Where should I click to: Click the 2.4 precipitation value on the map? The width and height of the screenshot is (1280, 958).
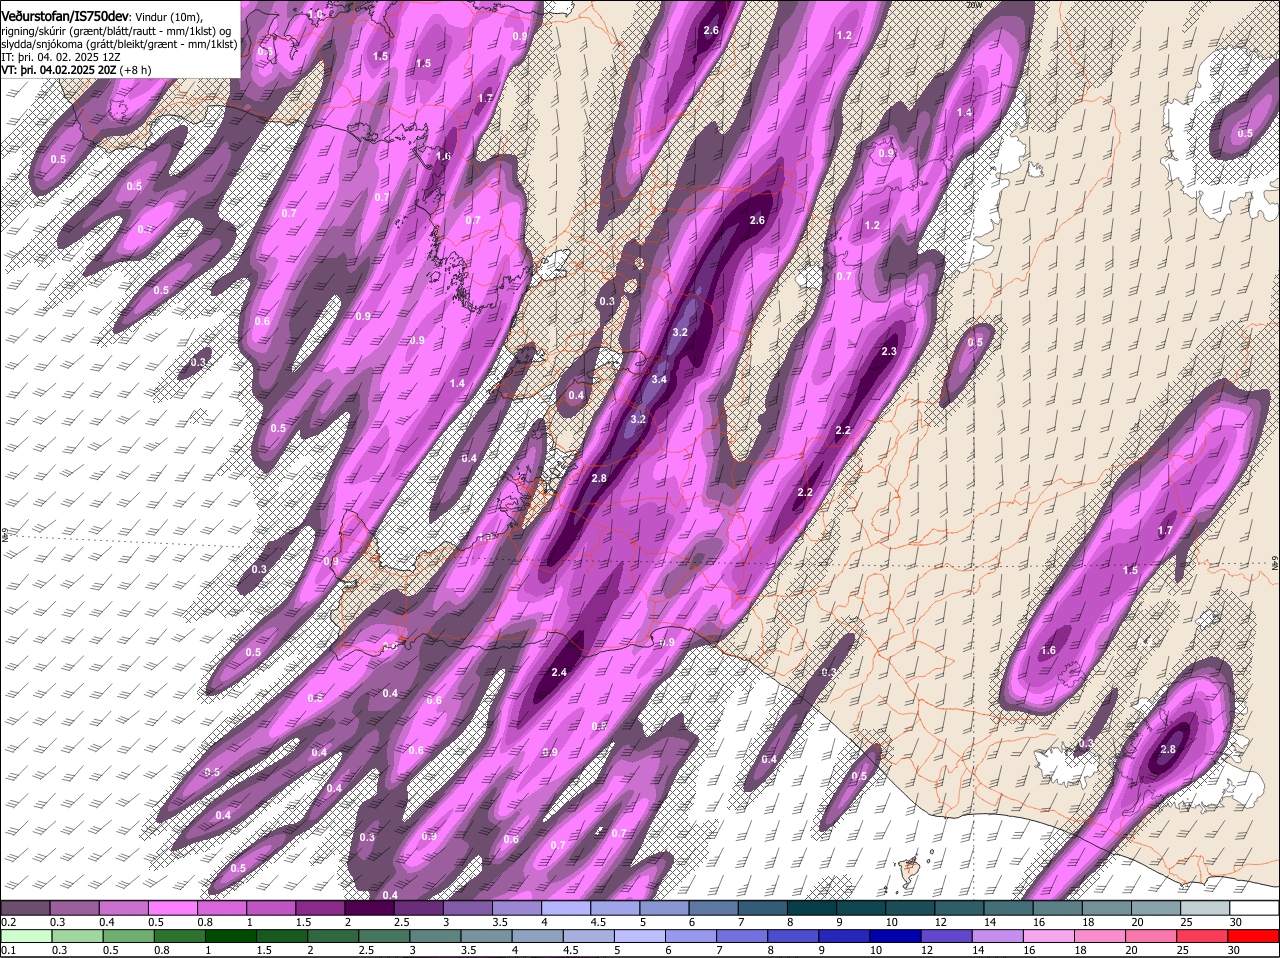click(559, 673)
